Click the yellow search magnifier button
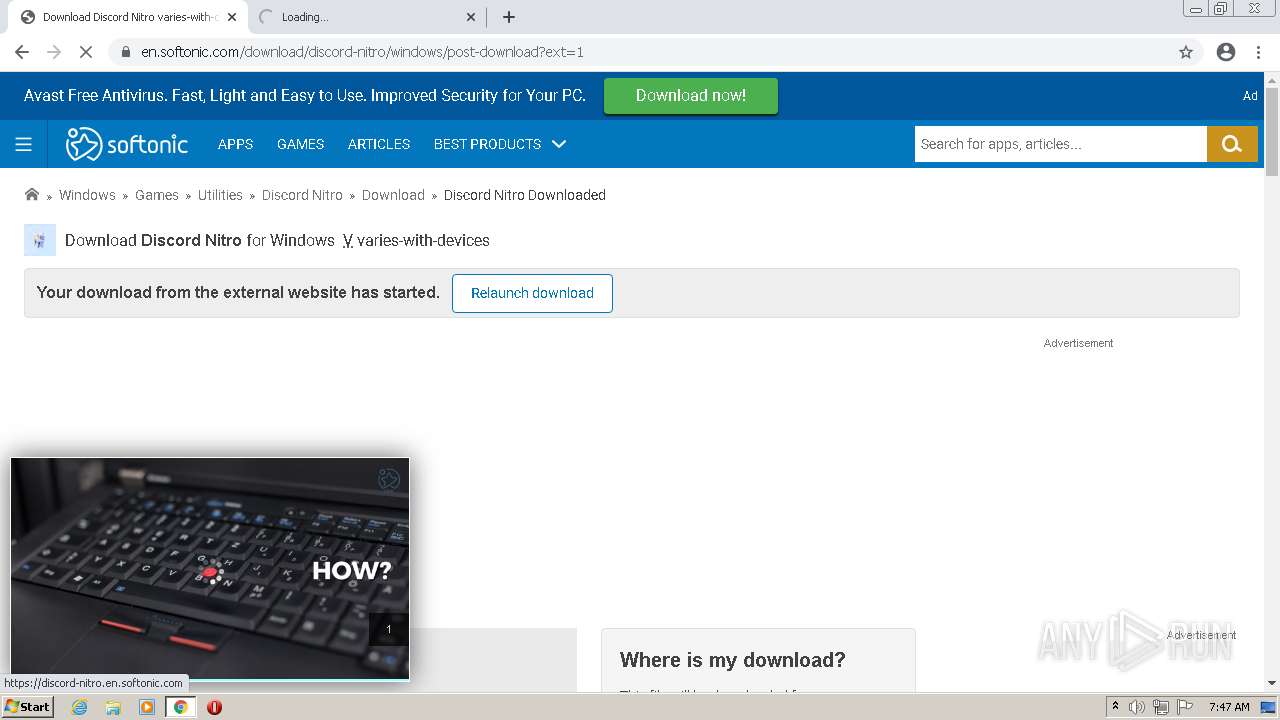This screenshot has width=1280, height=720. [x=1232, y=144]
